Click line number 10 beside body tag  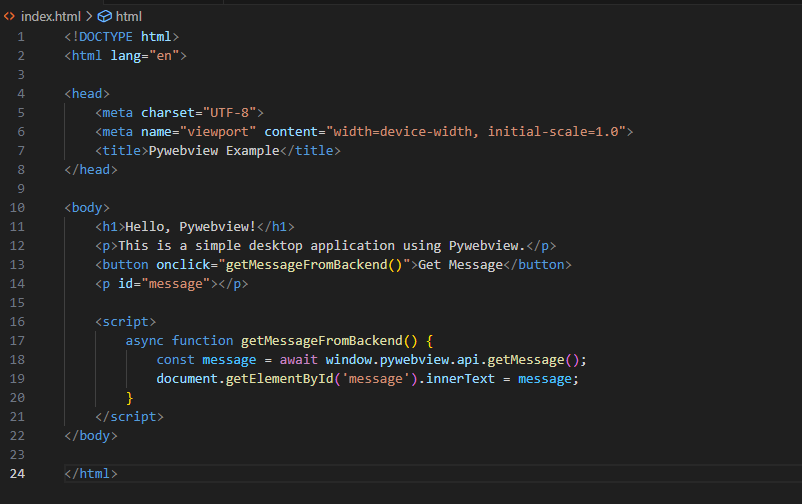click(17, 208)
